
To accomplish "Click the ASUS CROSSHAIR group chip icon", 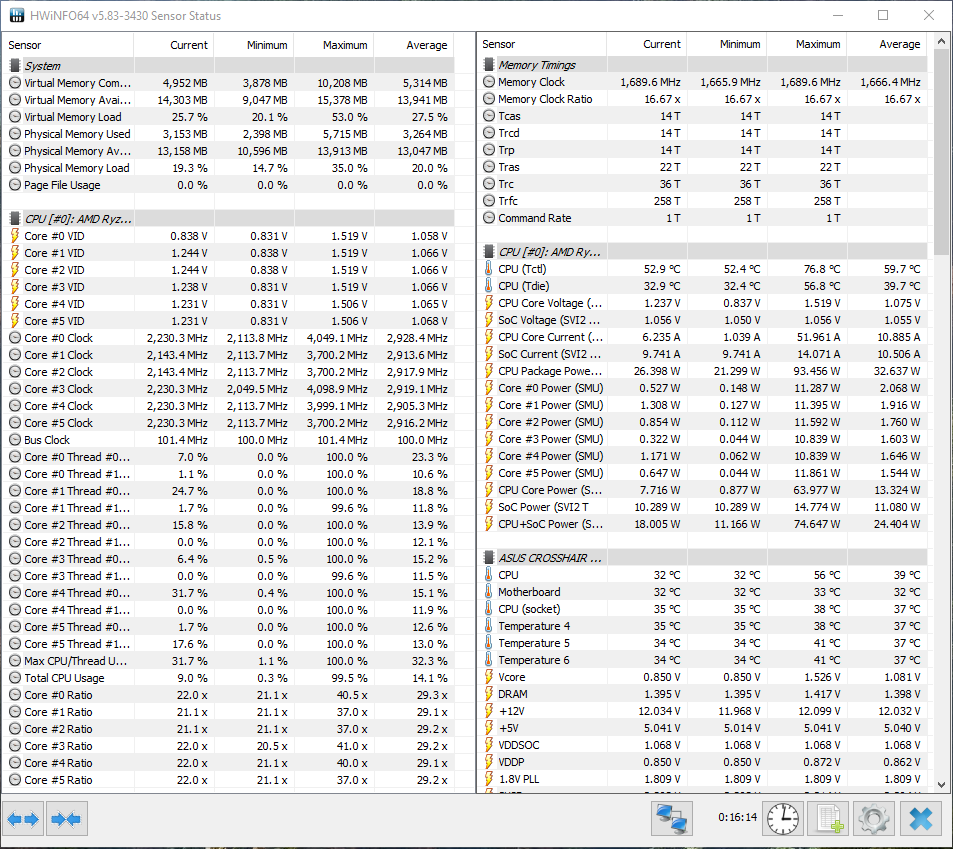I will [489, 557].
